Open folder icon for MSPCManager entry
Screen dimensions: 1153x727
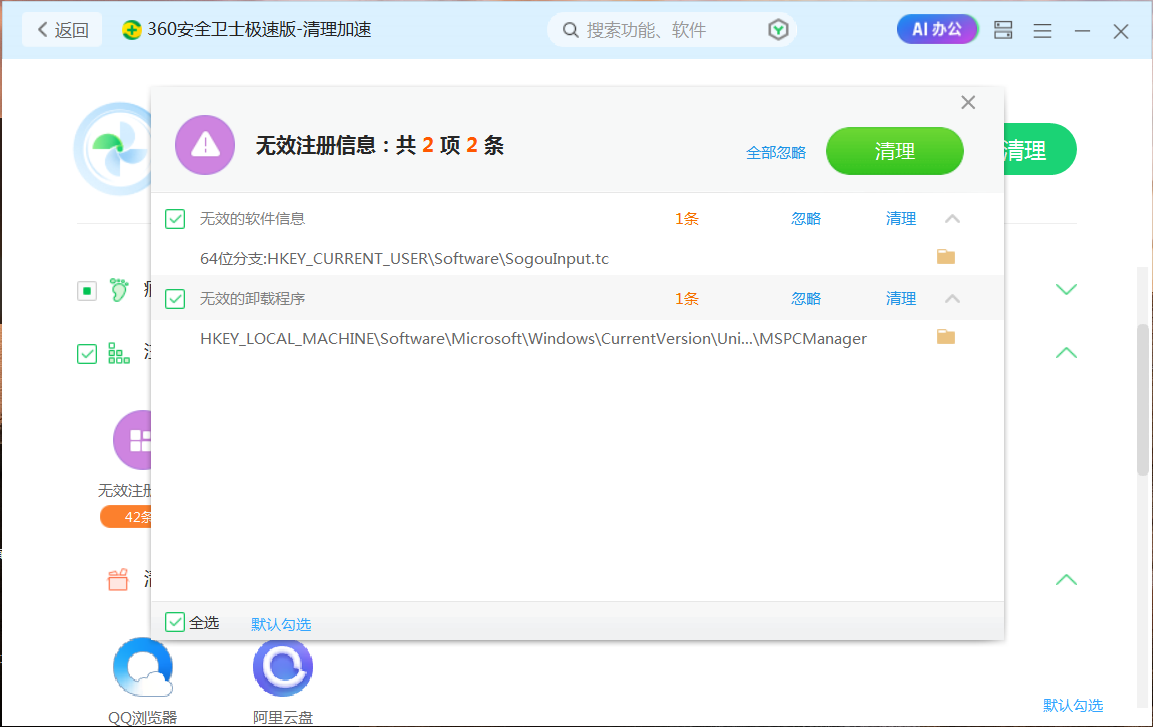pyautogui.click(x=946, y=337)
